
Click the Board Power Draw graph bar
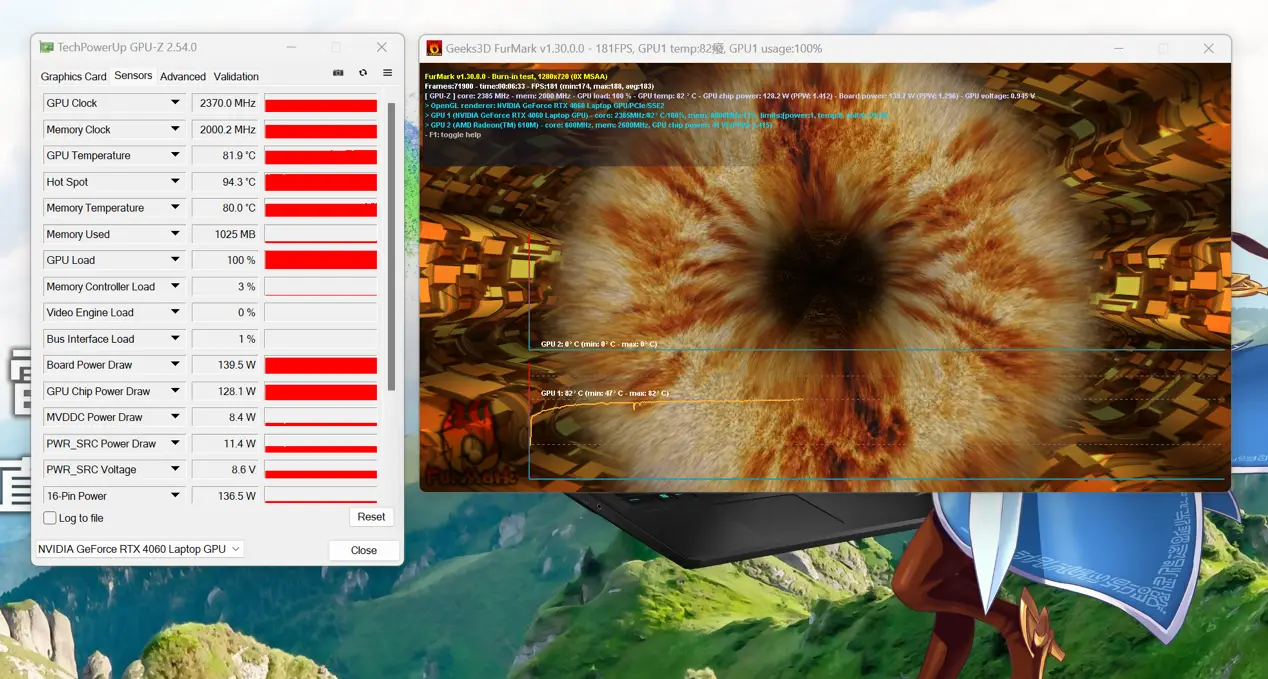coord(321,365)
